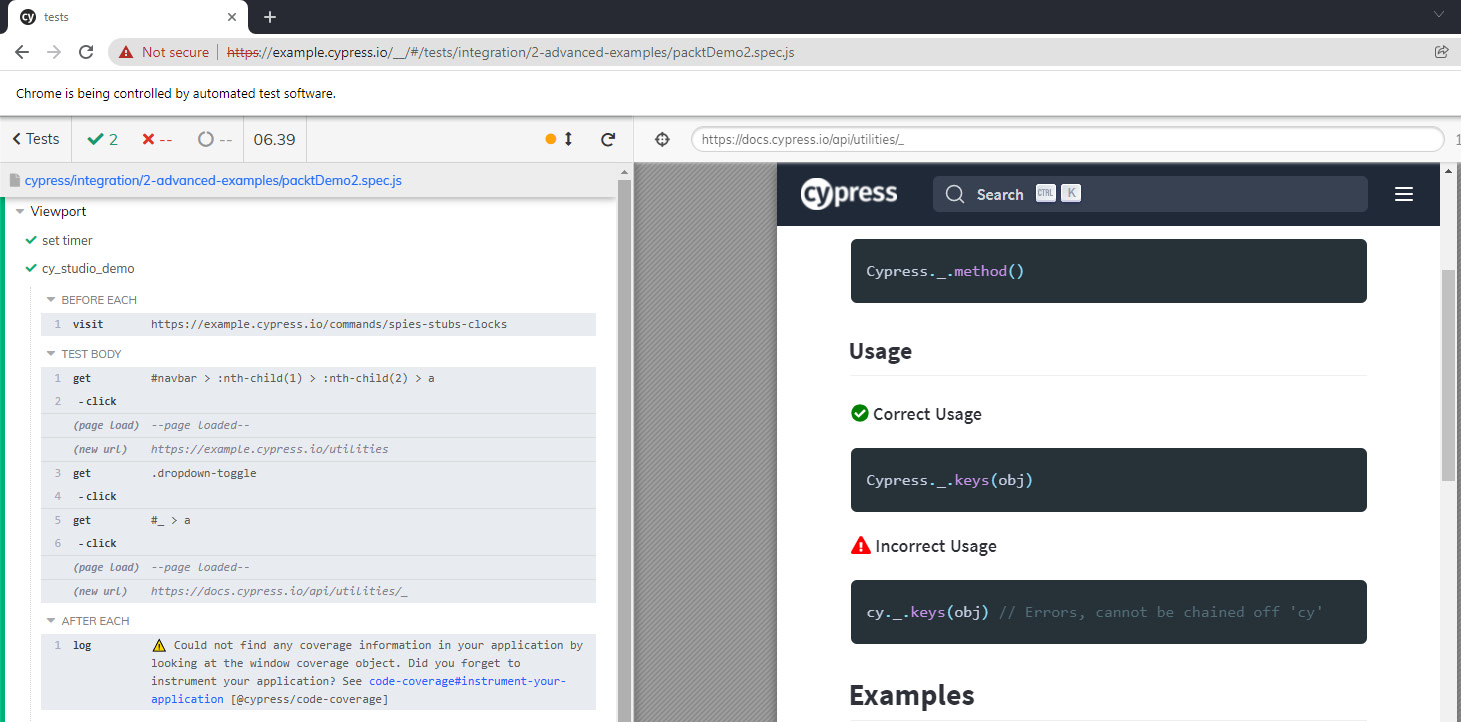The height and width of the screenshot is (722, 1461).
Task: Rerun all tests with reload icon
Action: coord(607,140)
